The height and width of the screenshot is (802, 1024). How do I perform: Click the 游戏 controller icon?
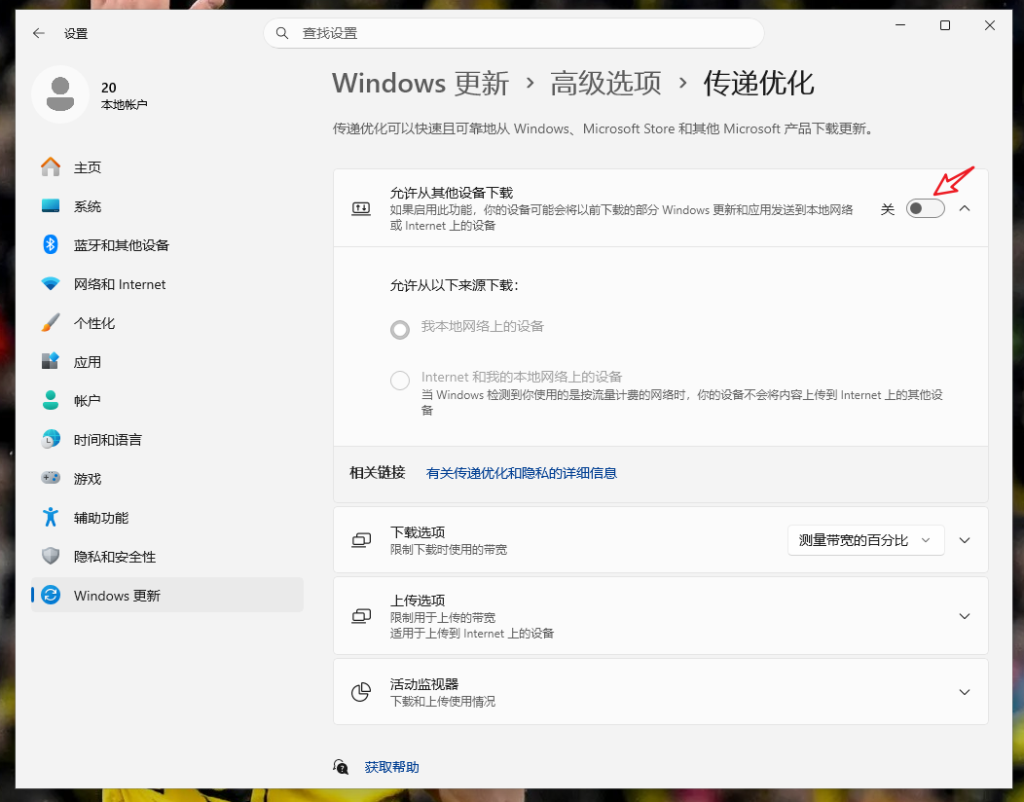coord(50,478)
